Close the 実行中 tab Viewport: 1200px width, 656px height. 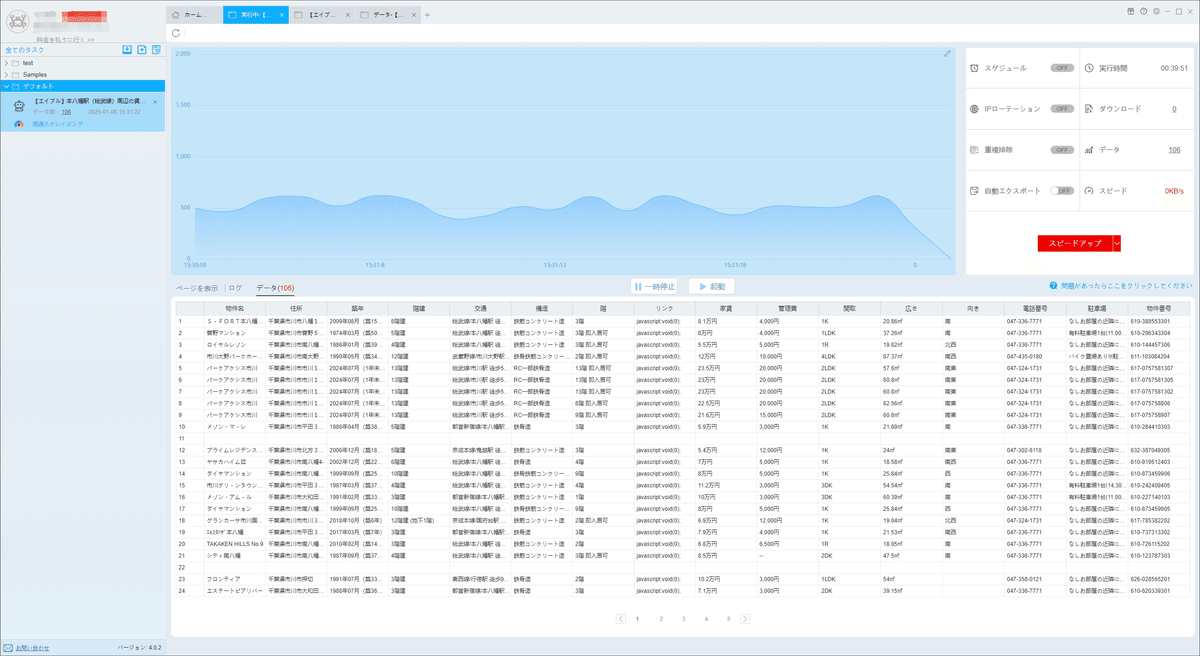coord(282,15)
